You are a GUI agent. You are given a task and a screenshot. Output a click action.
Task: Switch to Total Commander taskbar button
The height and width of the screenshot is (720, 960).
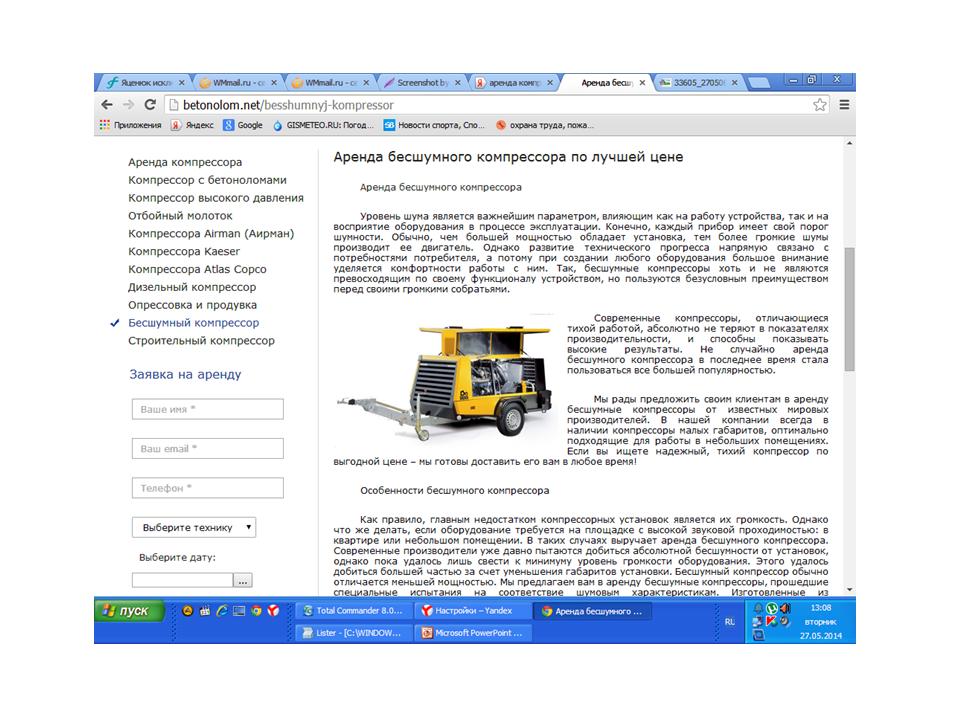[353, 610]
